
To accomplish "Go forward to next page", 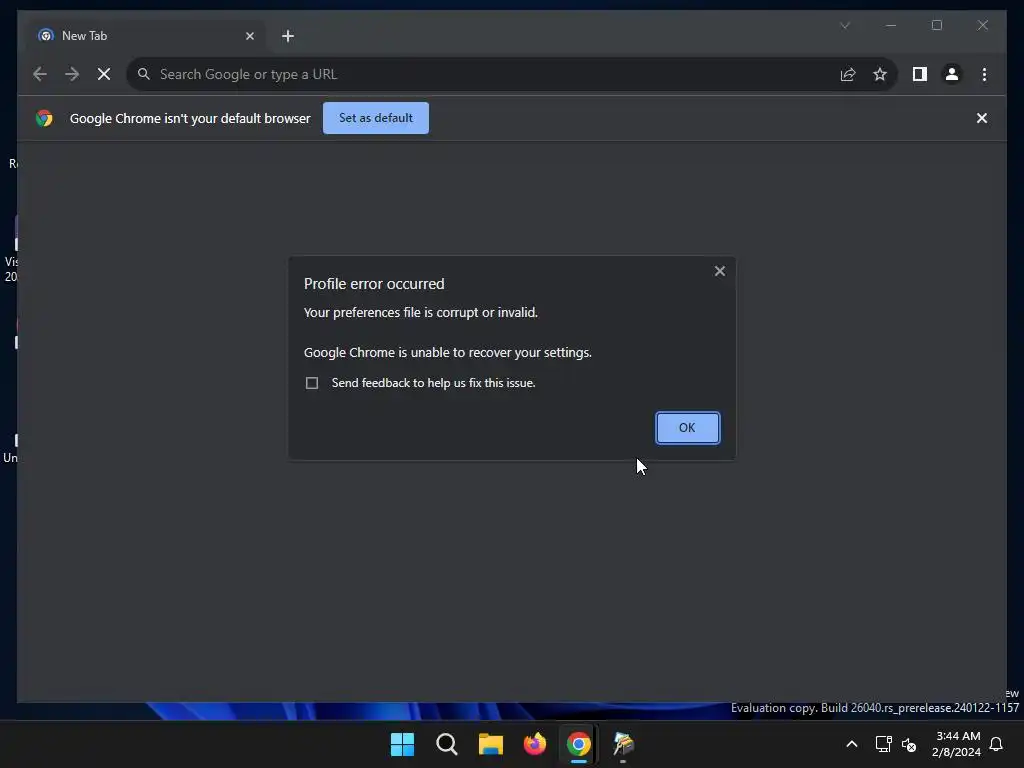I will click(x=72, y=74).
